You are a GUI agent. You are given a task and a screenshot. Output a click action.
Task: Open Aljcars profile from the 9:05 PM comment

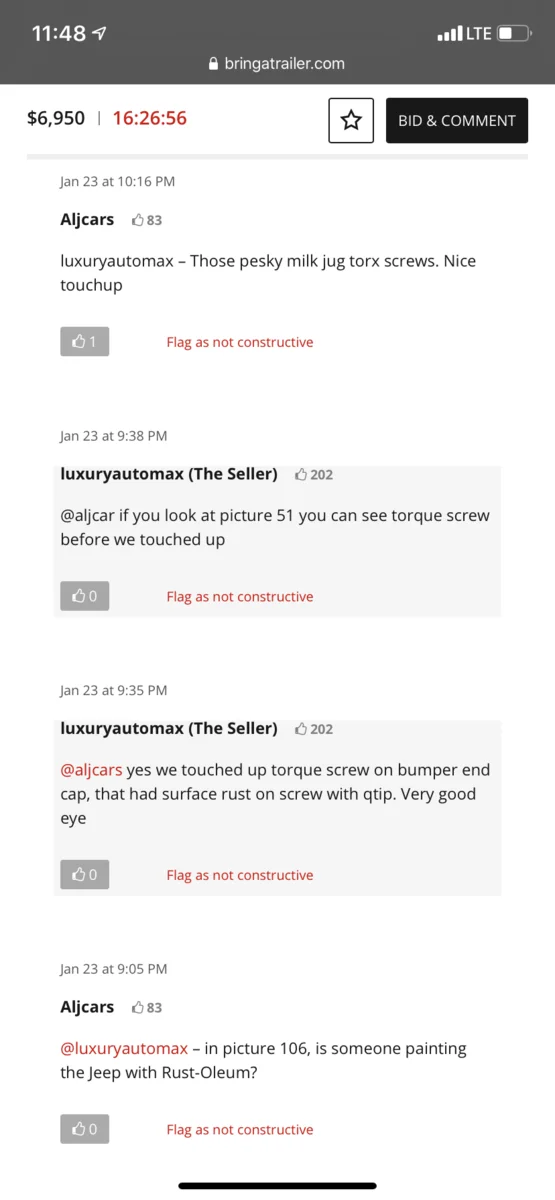(87, 1007)
